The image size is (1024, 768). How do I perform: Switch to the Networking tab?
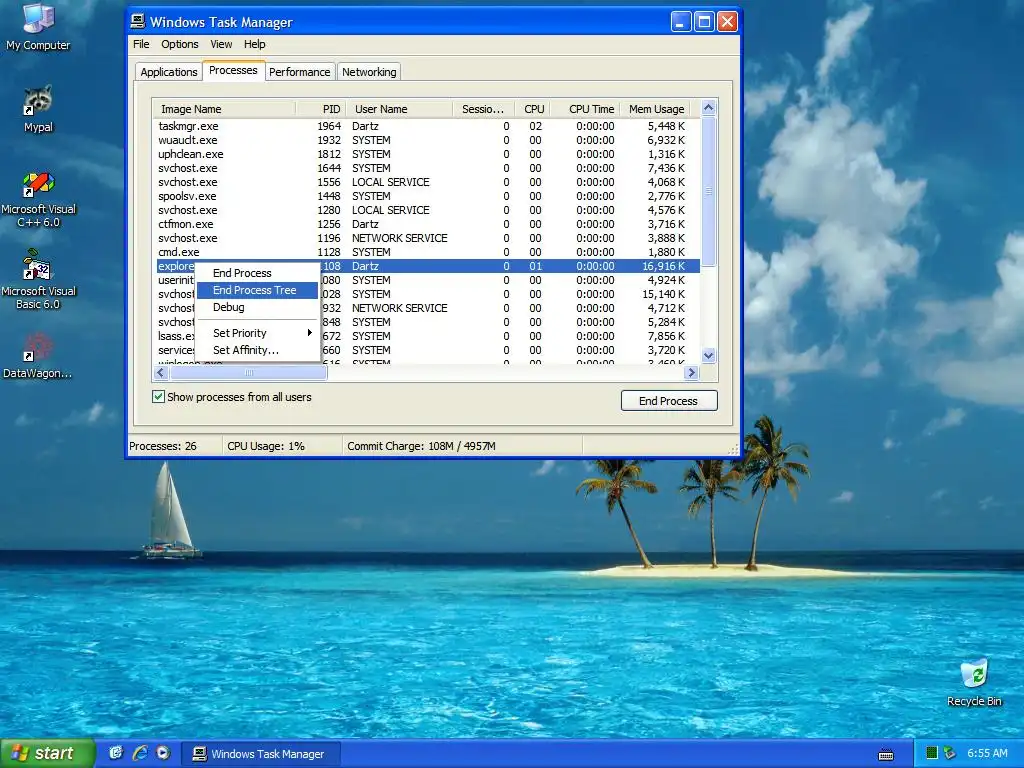(369, 72)
